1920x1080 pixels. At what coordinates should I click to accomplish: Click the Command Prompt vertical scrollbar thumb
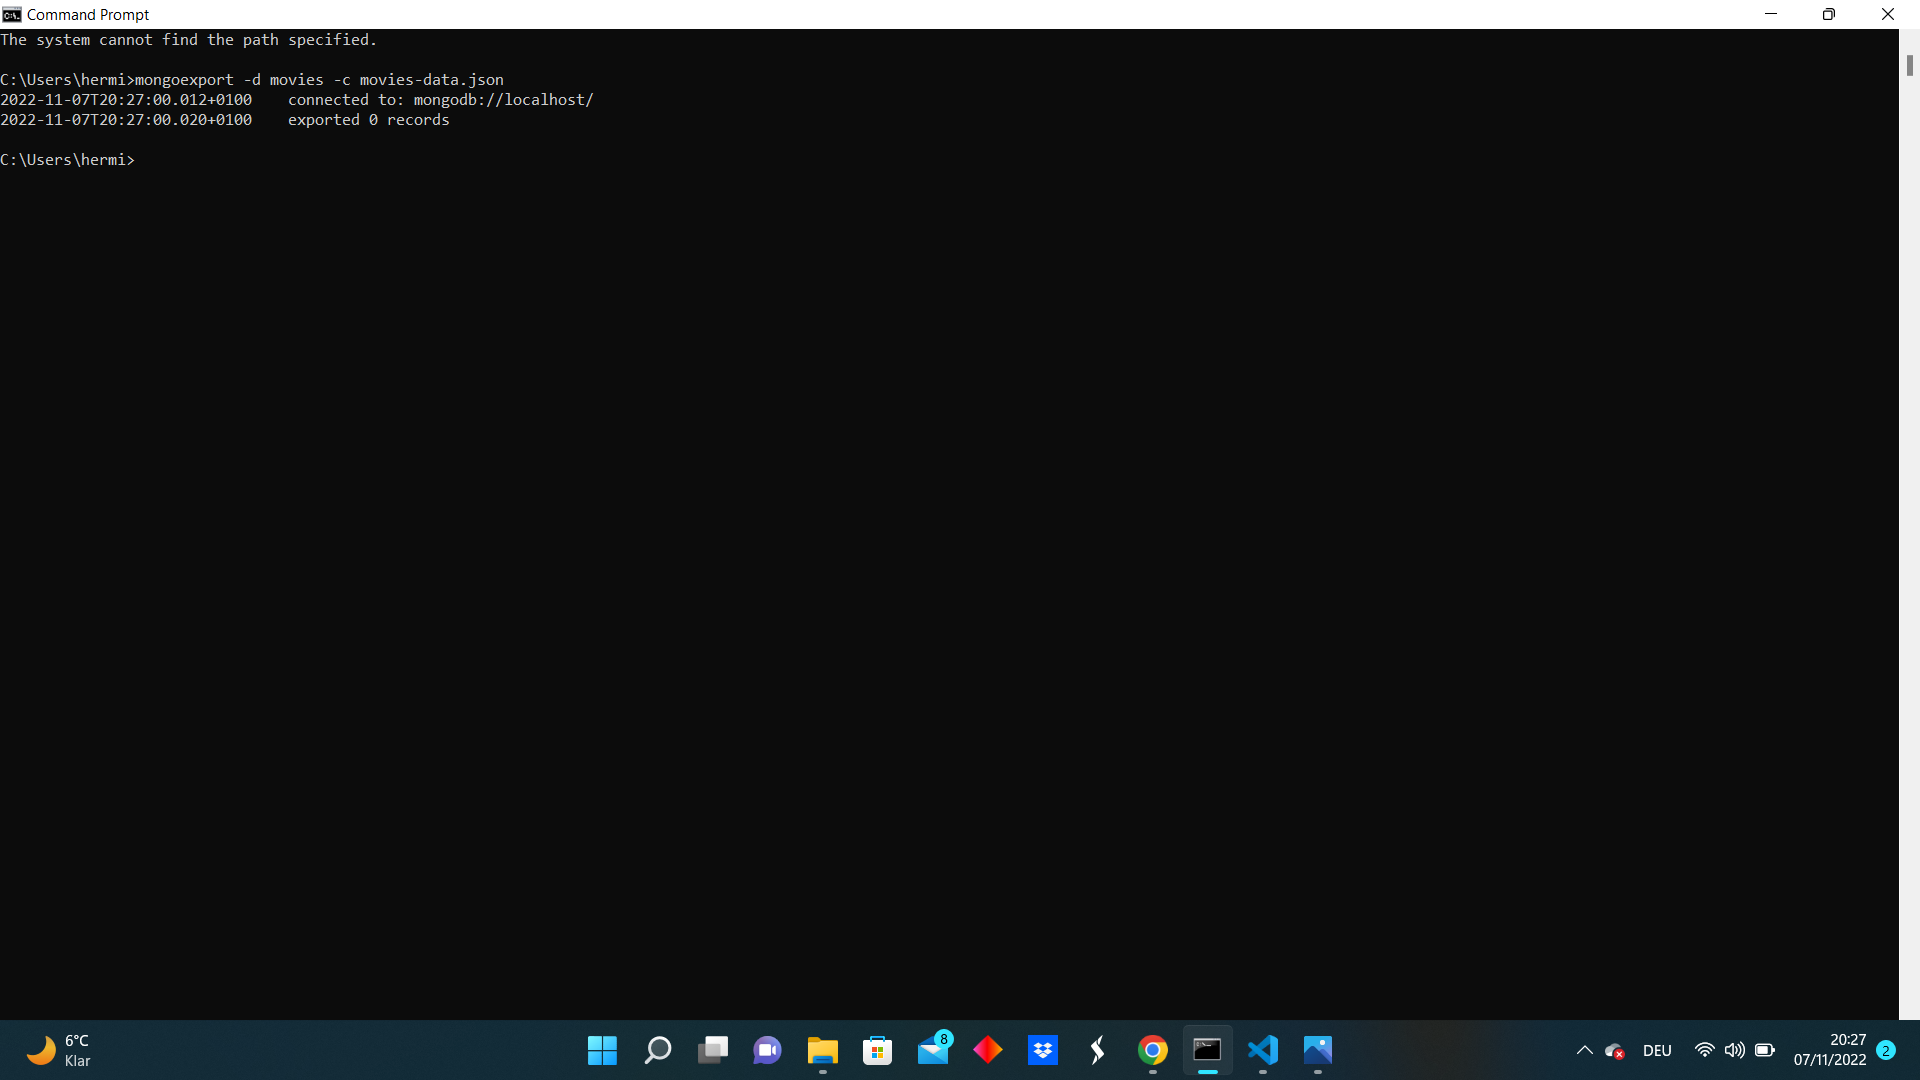coord(1909,65)
